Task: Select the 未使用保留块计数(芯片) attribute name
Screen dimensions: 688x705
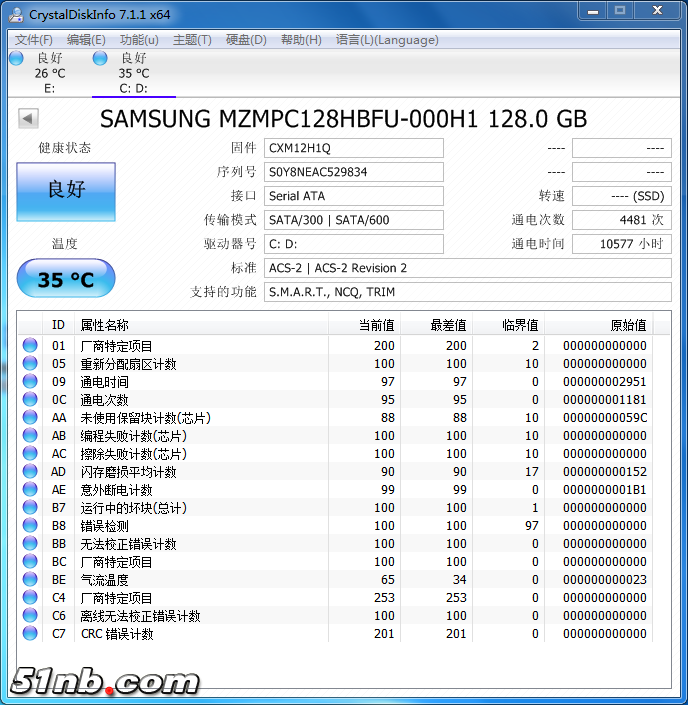Action: [146, 418]
